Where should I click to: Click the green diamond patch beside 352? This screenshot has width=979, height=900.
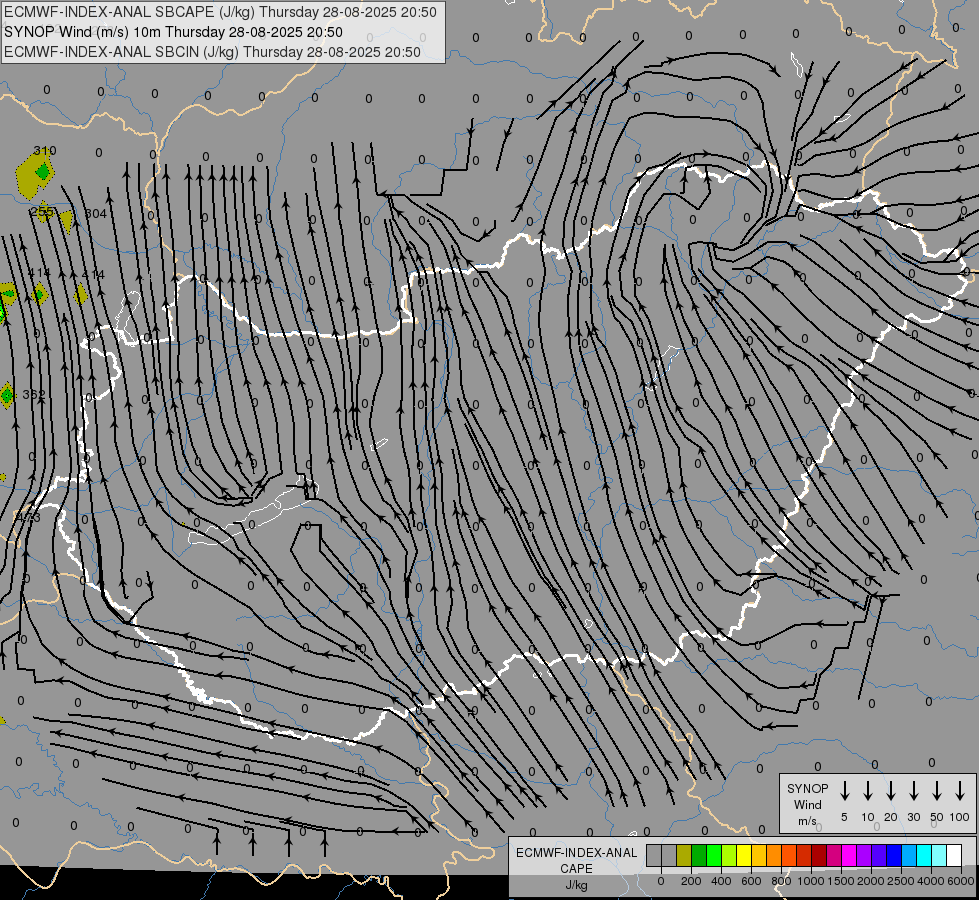coord(7,395)
